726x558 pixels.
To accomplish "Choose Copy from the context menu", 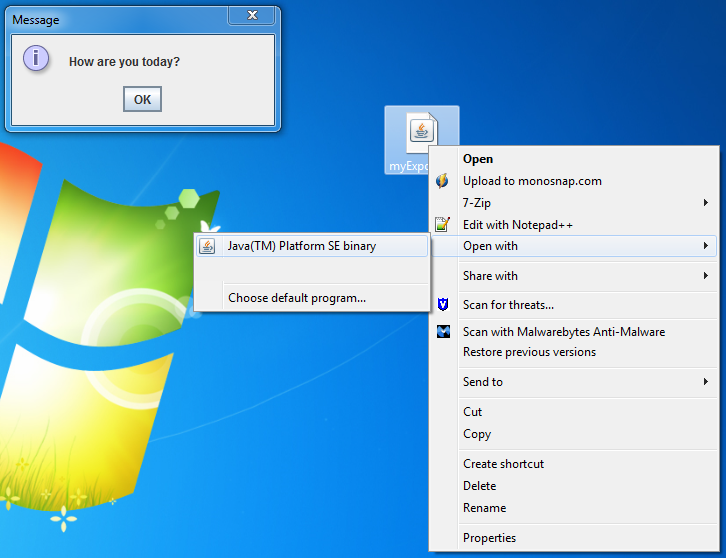I will click(x=574, y=434).
